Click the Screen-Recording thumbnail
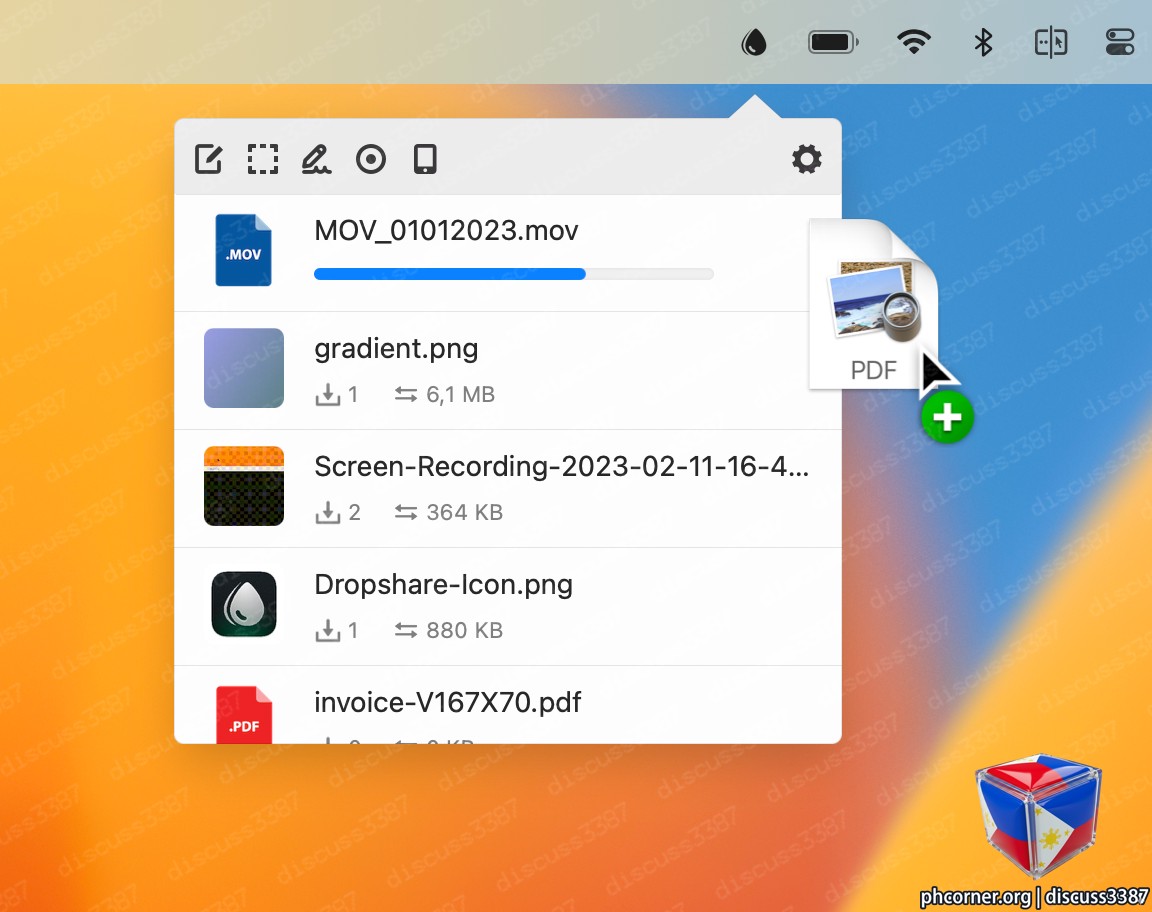 (x=244, y=486)
